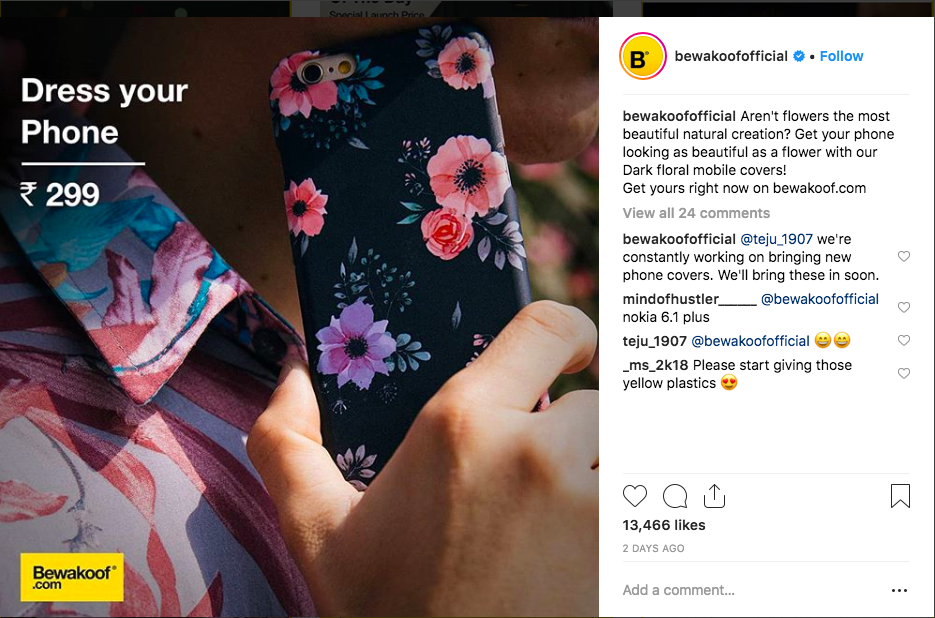Open the @teju_1907 mention link
This screenshot has width=935, height=618.
point(776,239)
